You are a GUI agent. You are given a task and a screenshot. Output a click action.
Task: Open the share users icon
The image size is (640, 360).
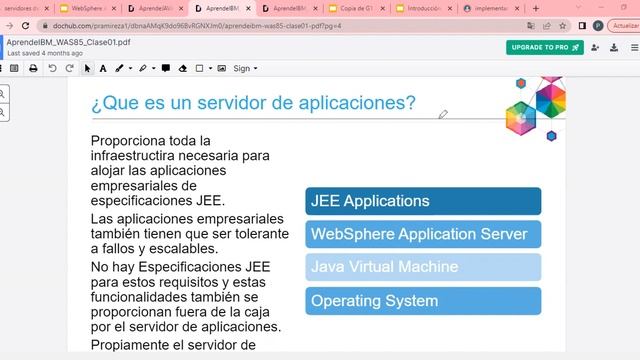point(595,48)
